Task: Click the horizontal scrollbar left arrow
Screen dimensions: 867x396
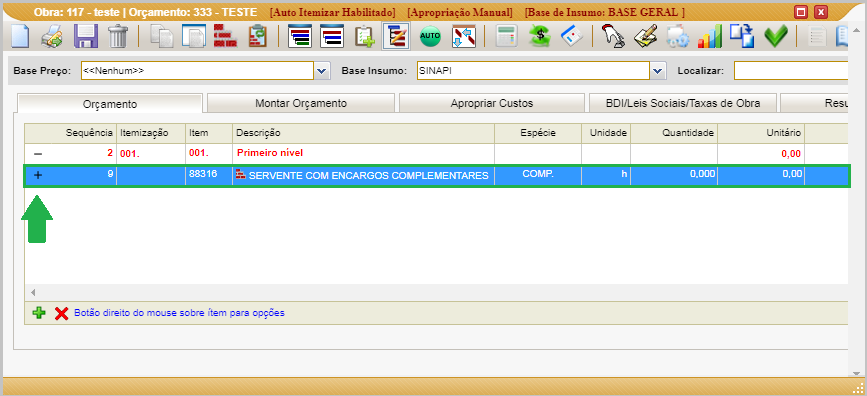Action: point(33,292)
